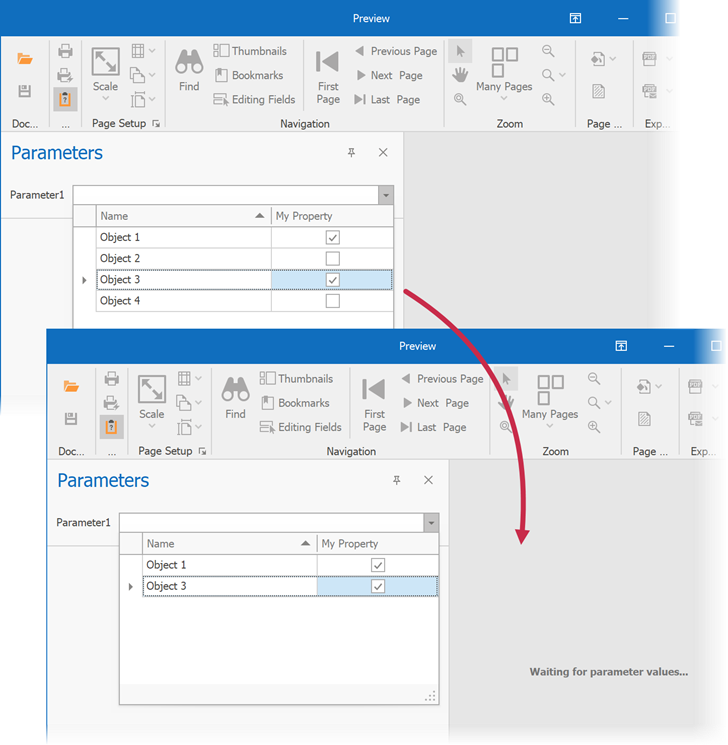The height and width of the screenshot is (745, 728).
Task: Click Scale button in bottom Preview window
Action: 152,401
